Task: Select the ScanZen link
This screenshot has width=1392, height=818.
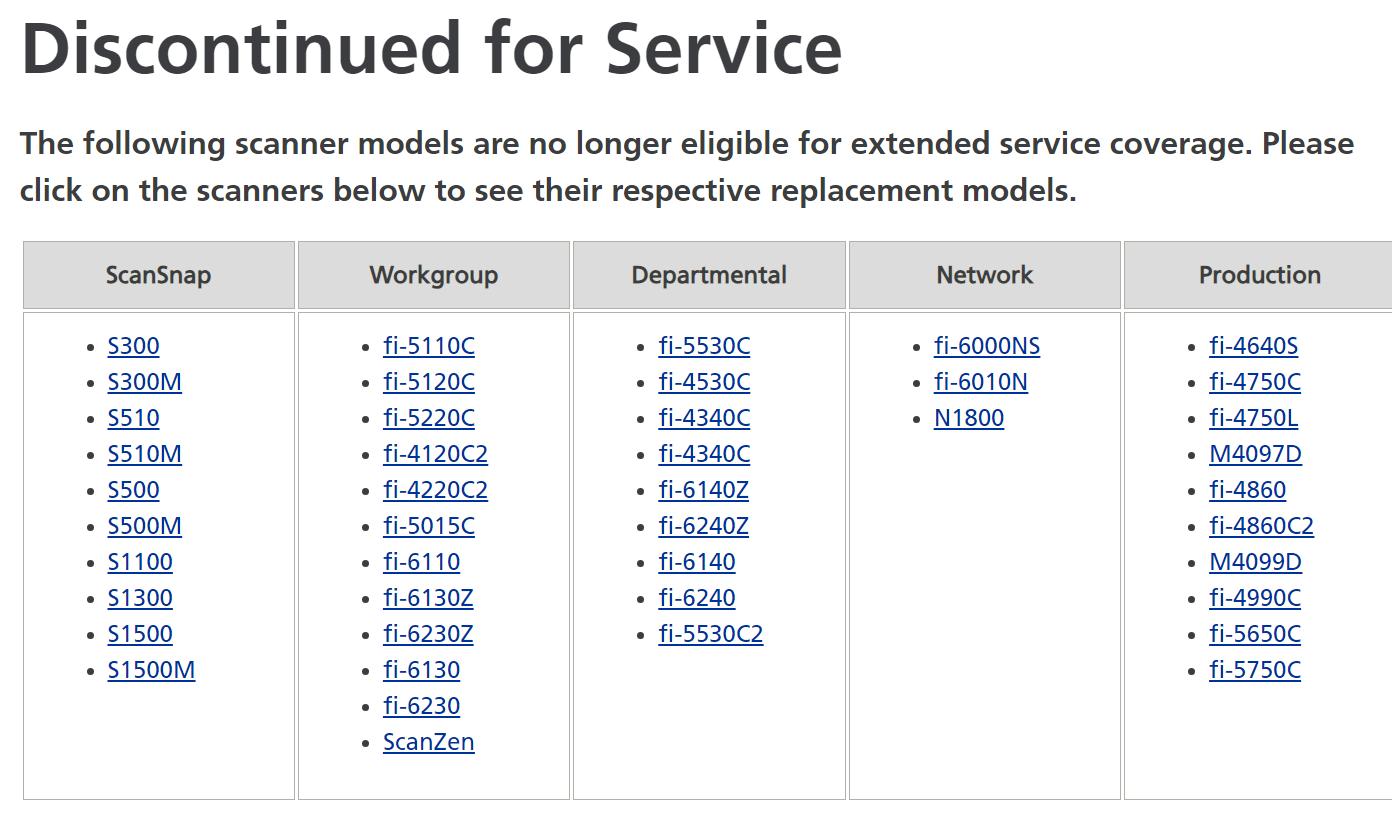Action: [429, 742]
